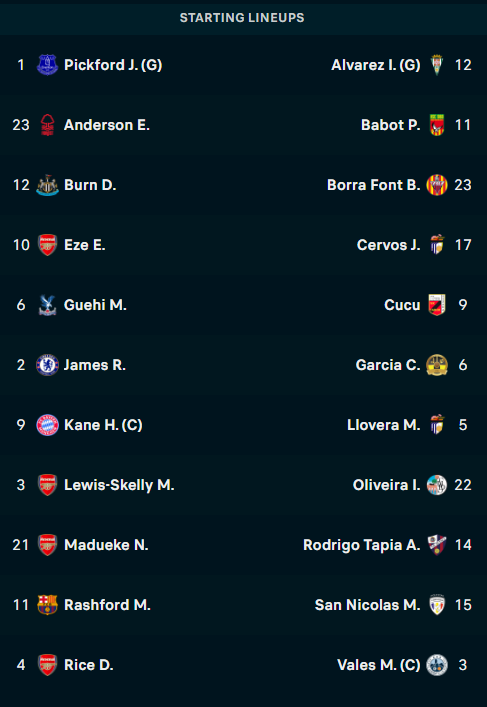Click the Newcastle crest beside Burn D.
The width and height of the screenshot is (487, 707).
(x=47, y=185)
